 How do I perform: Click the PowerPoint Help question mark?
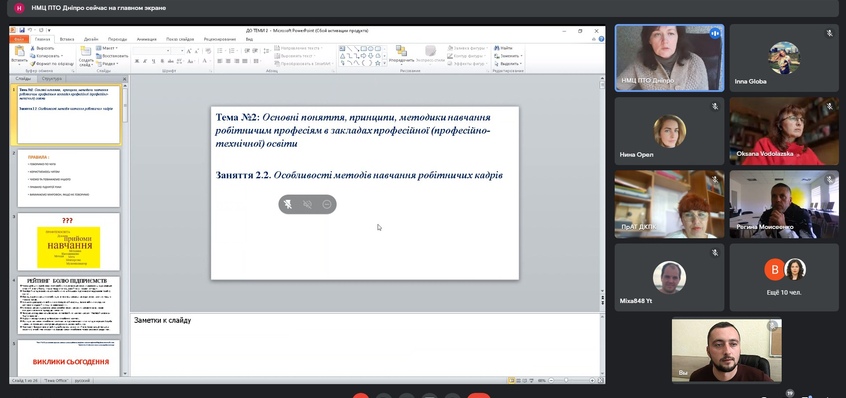tap(601, 39)
